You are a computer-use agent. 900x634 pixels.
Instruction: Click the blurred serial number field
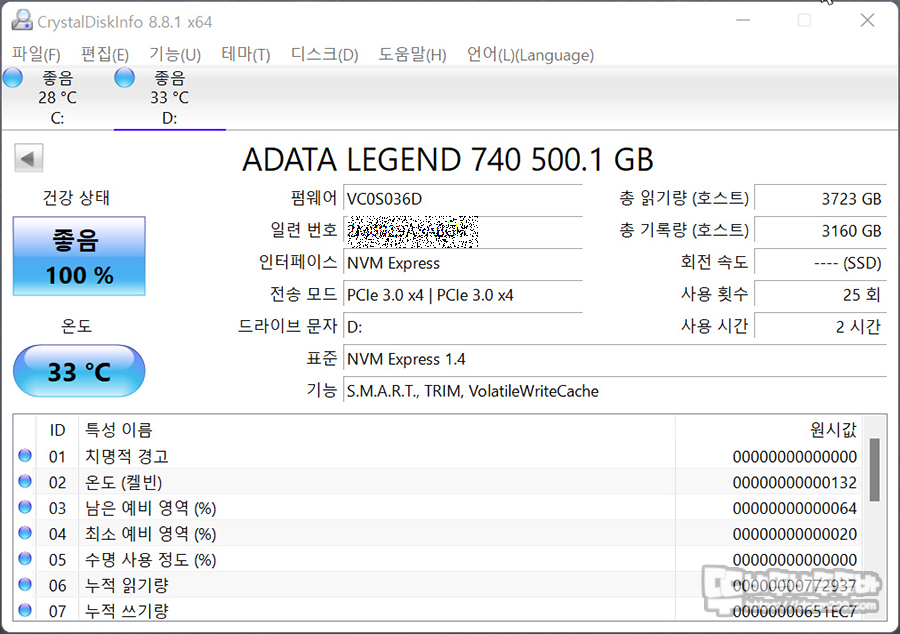click(x=463, y=231)
